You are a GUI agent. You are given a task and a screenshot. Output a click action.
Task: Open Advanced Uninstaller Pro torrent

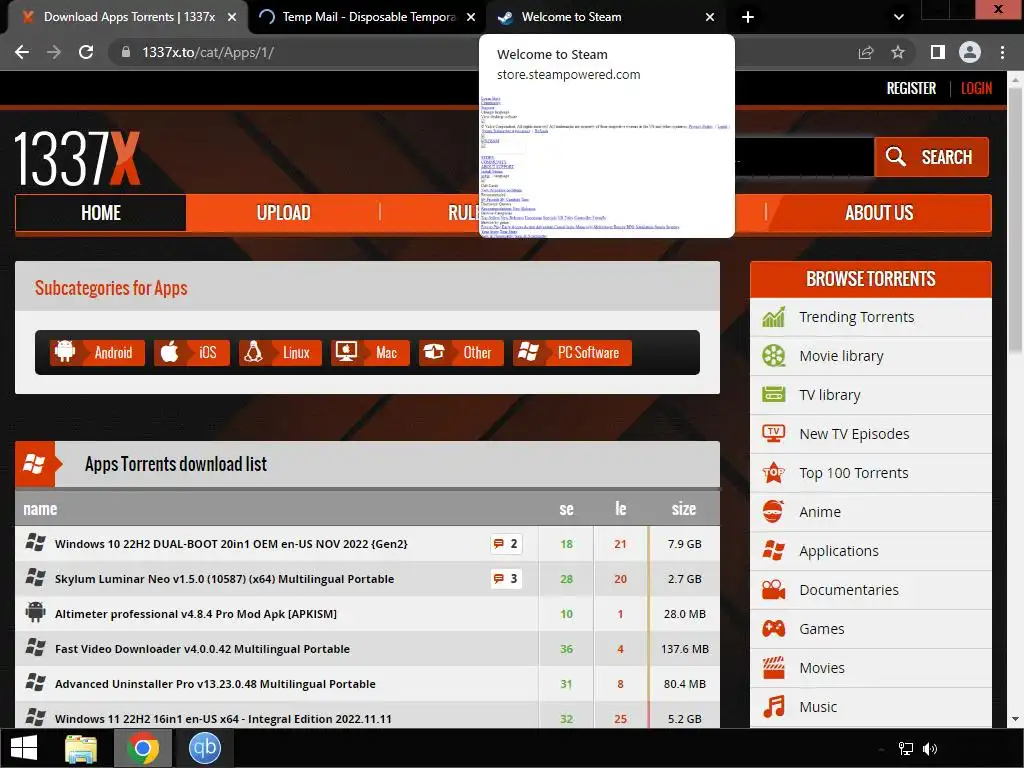[216, 684]
